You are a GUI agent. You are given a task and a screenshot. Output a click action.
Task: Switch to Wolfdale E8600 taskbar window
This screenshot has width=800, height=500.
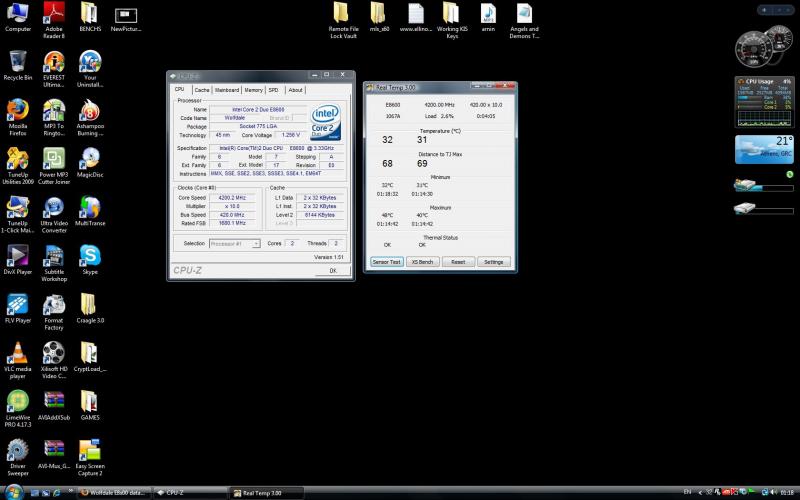click(x=115, y=493)
